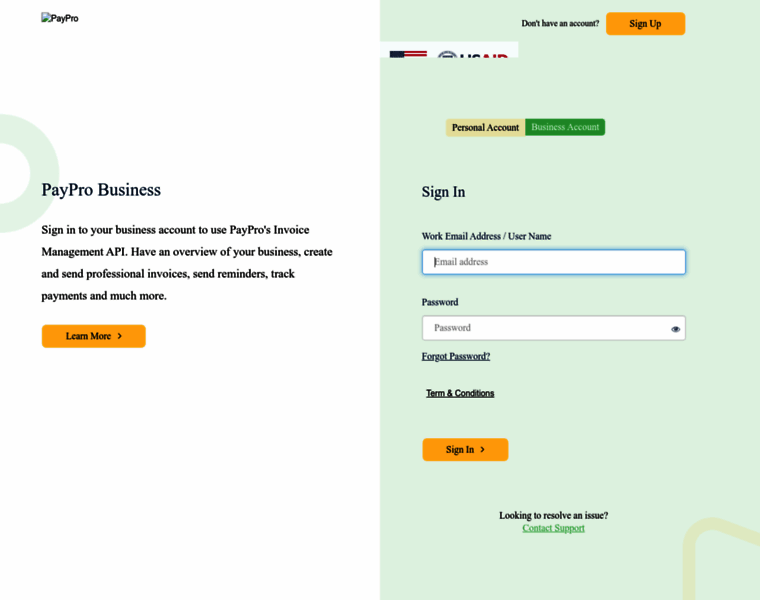760x600 pixels.
Task: Focus the Email address input field
Action: point(554,262)
